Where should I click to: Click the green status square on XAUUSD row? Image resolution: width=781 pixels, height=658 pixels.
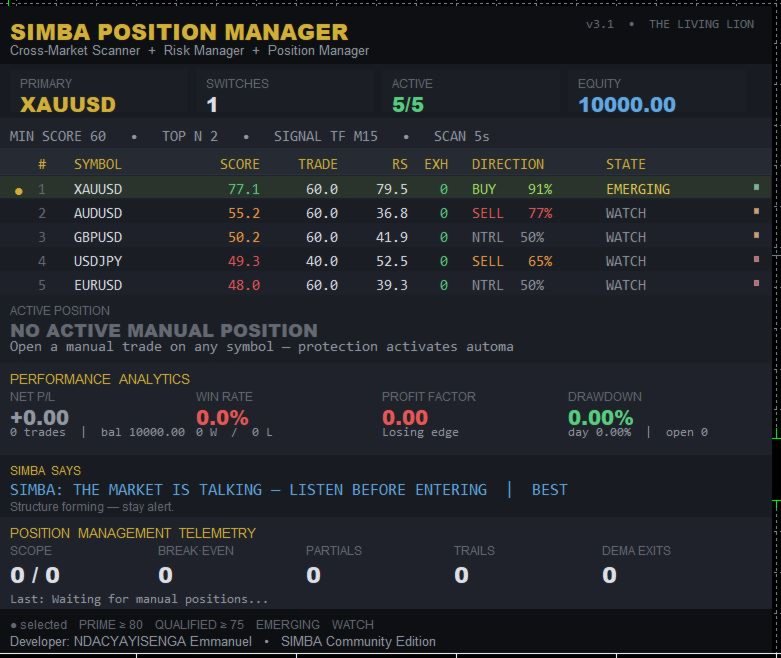(756, 187)
